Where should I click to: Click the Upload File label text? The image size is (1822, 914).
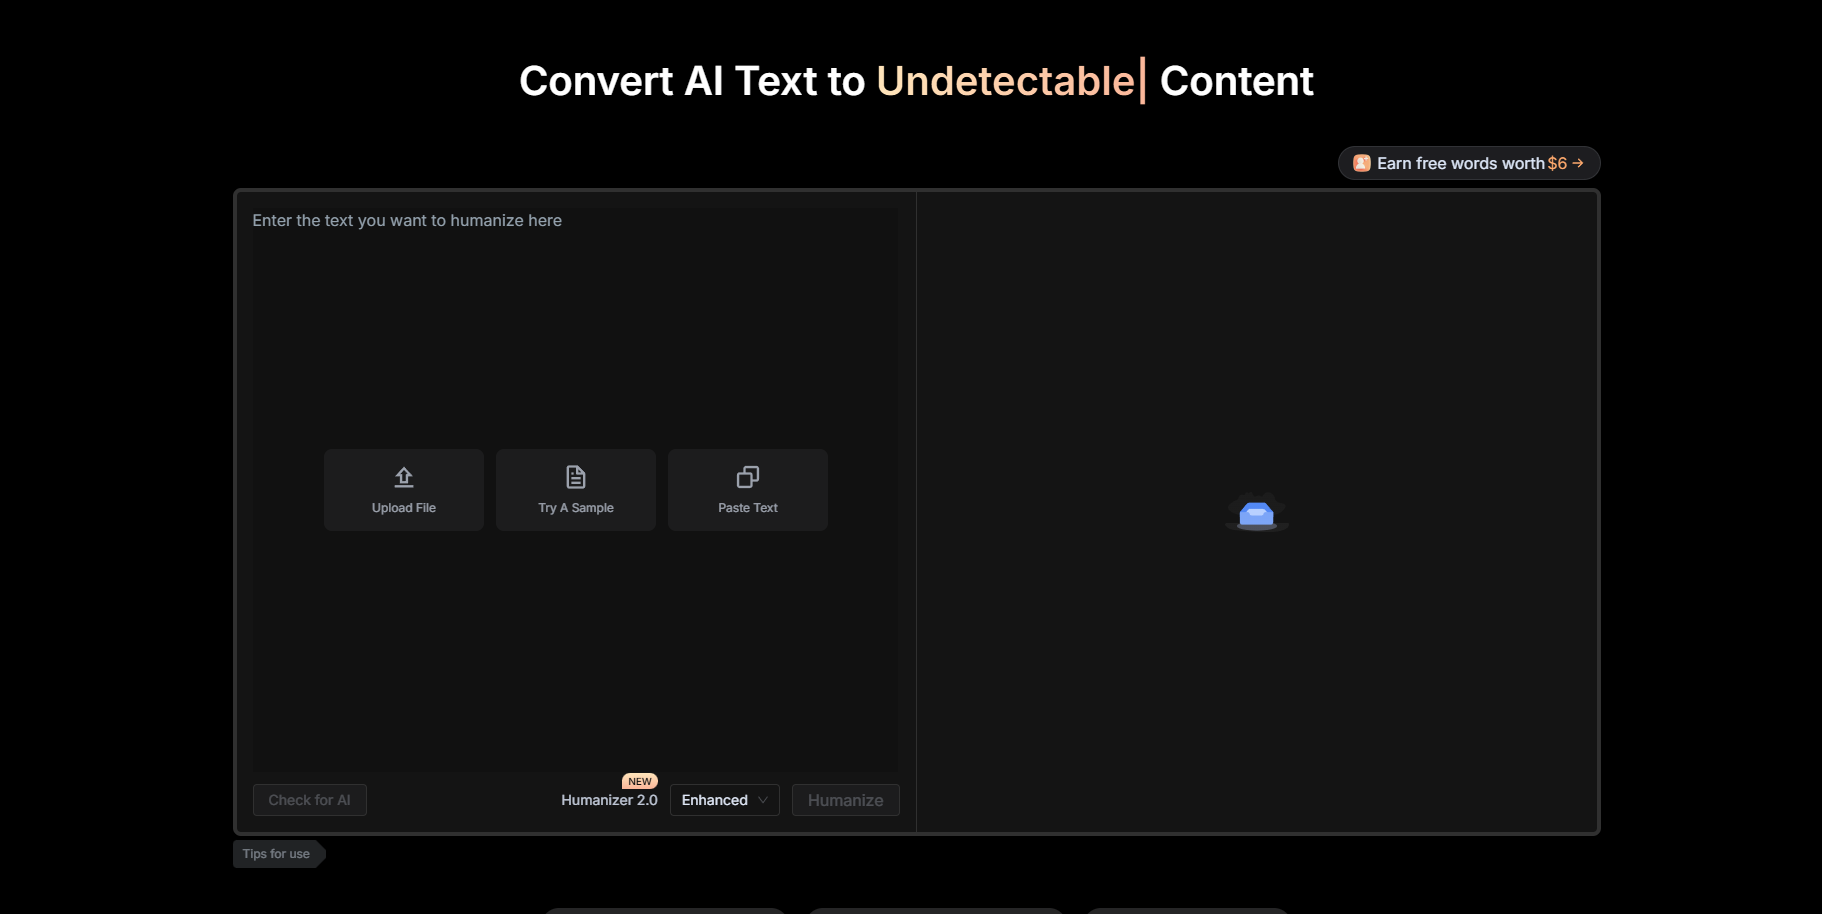coord(404,508)
